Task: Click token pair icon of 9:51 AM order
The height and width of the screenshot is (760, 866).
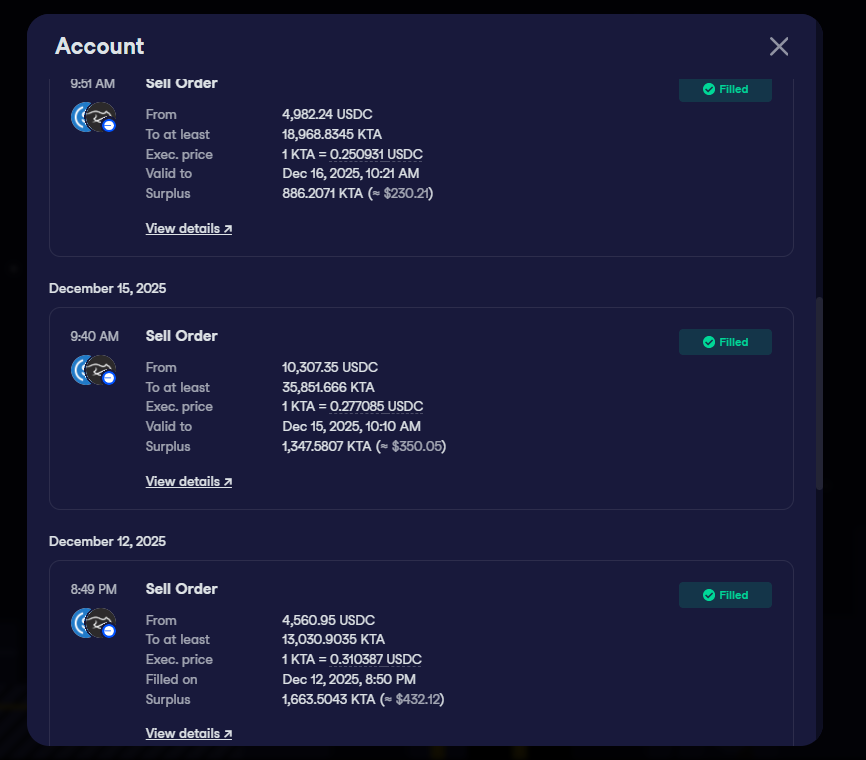Action: tap(93, 117)
